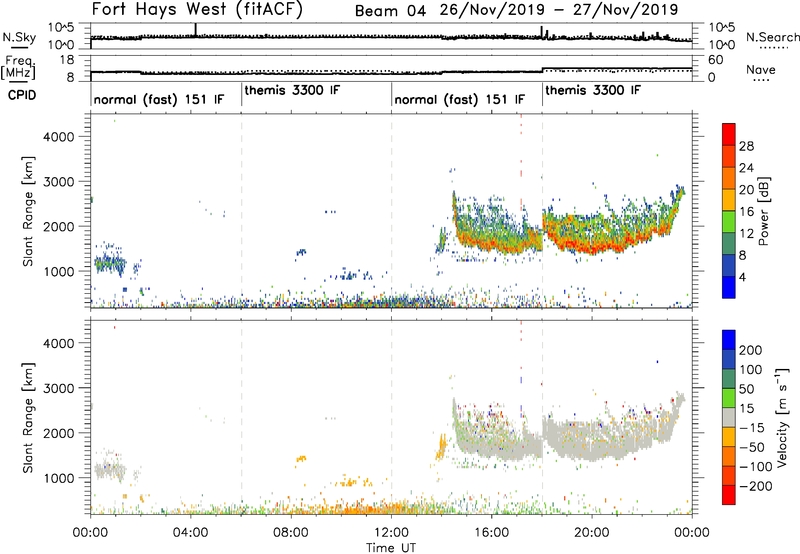
Task: Click the '60' Nave axis tick
Action: [x=716, y=60]
